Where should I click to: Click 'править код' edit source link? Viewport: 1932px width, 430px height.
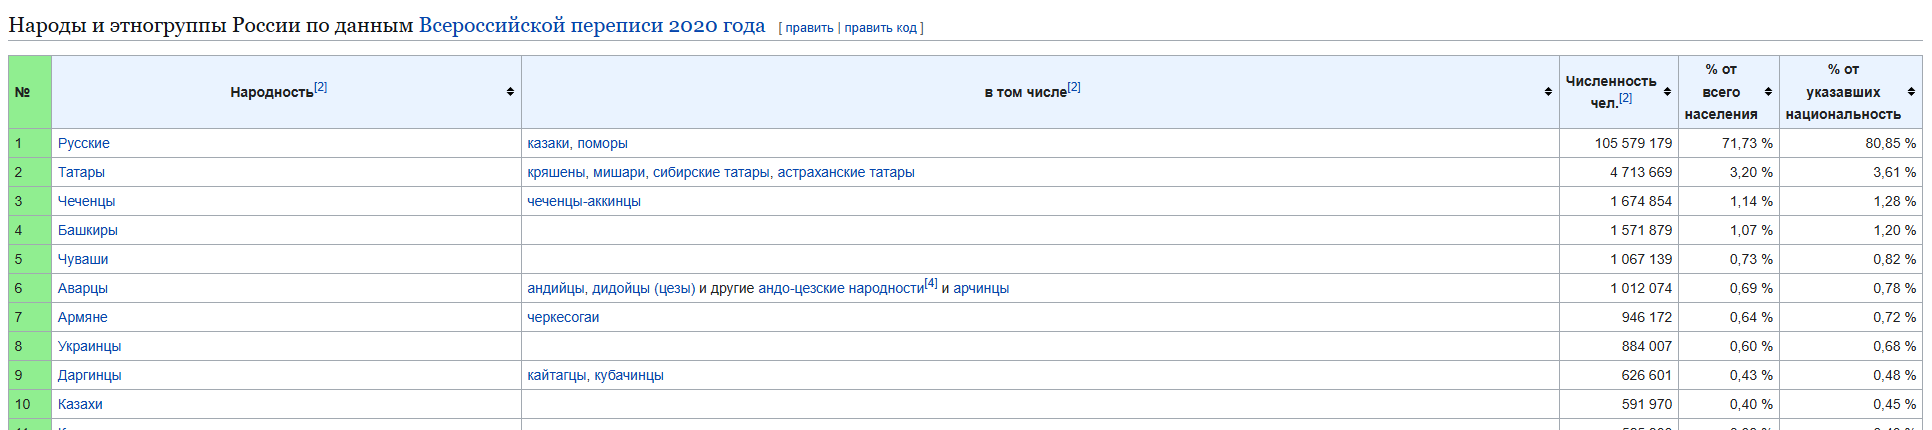[x=880, y=28]
